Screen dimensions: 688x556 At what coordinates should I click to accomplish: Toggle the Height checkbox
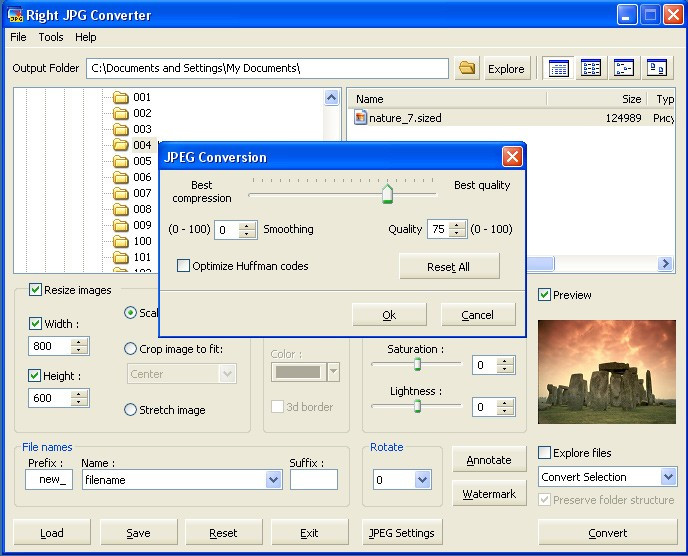34,376
